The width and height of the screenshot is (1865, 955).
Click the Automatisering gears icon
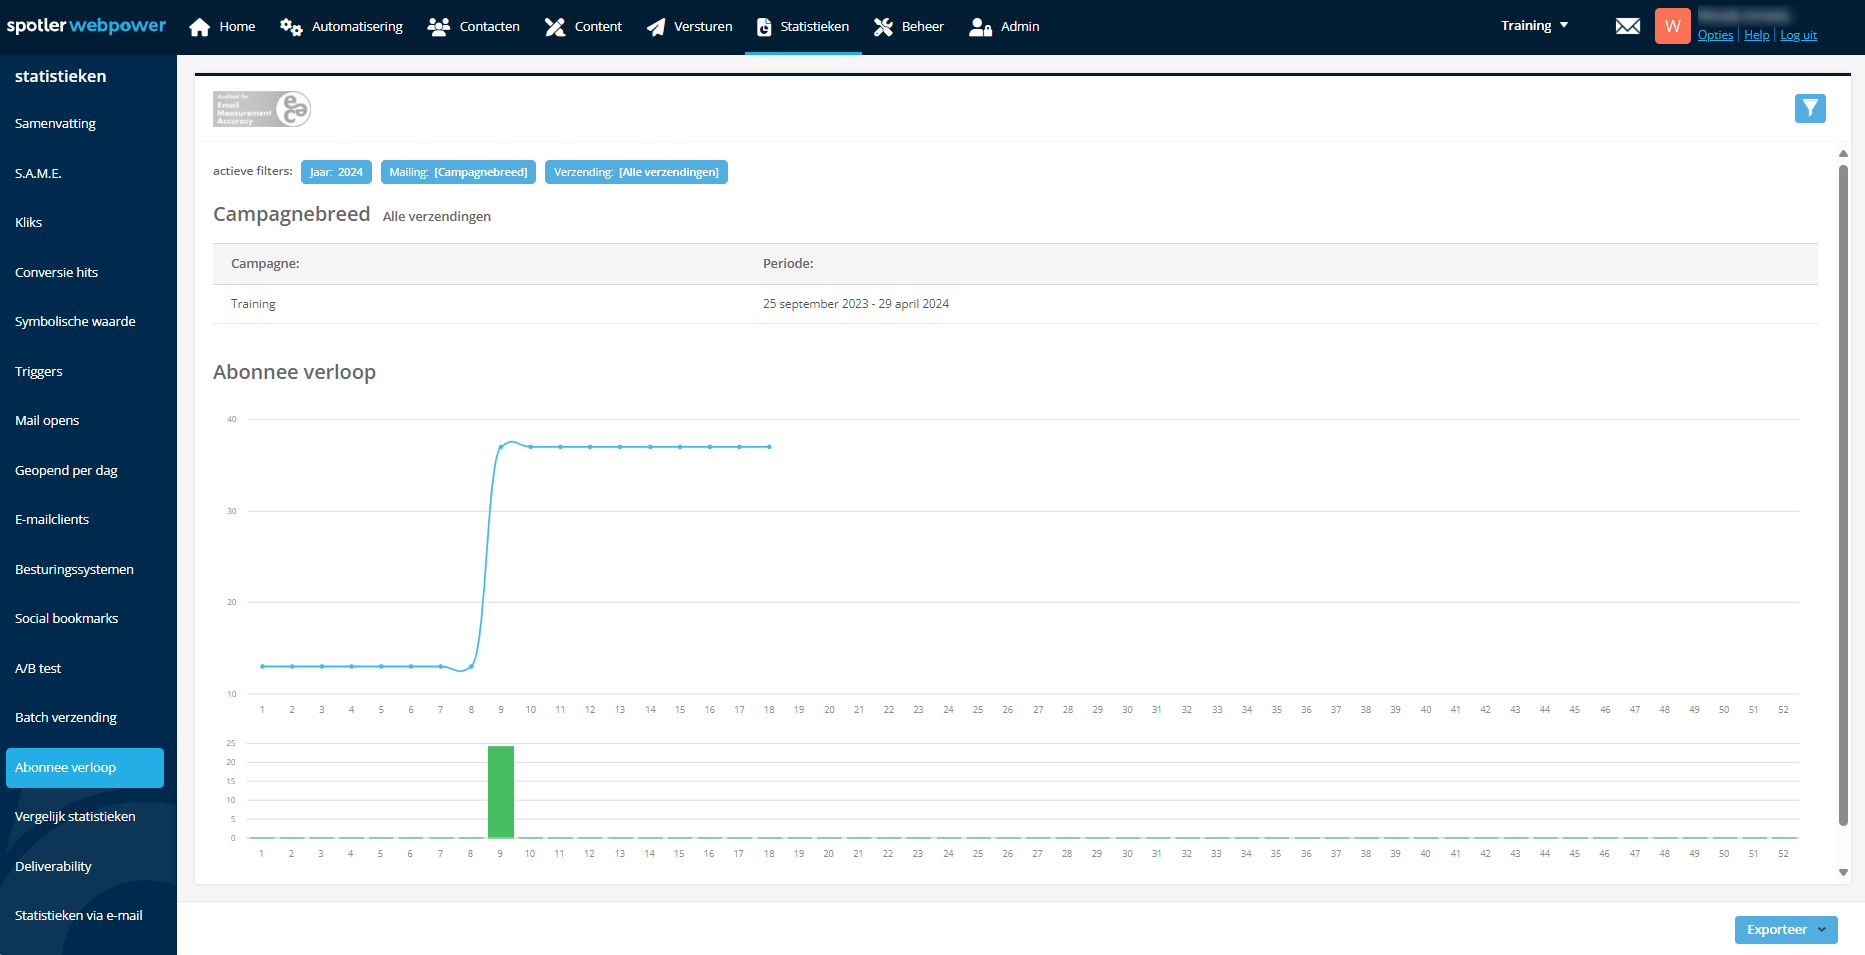(x=291, y=27)
